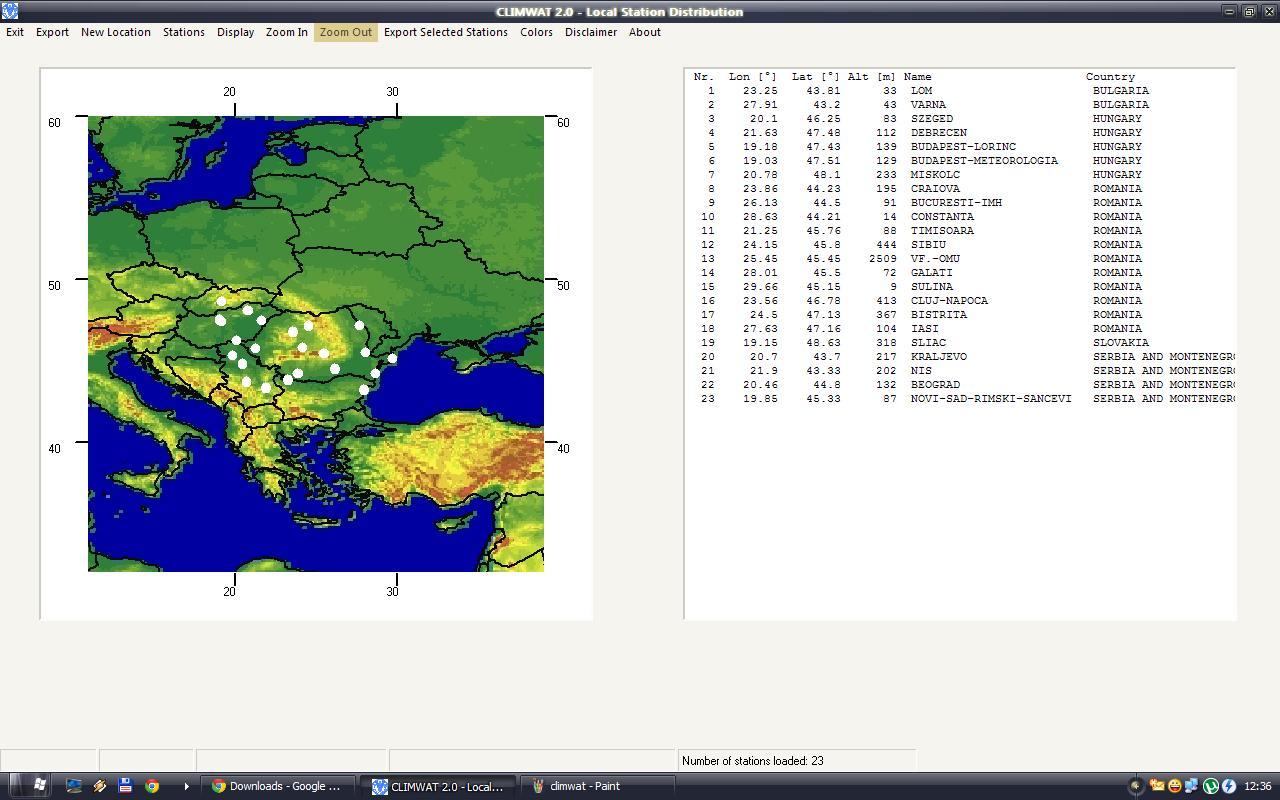Select station row KRALJEVO
The image size is (1280, 800).
(x=960, y=356)
